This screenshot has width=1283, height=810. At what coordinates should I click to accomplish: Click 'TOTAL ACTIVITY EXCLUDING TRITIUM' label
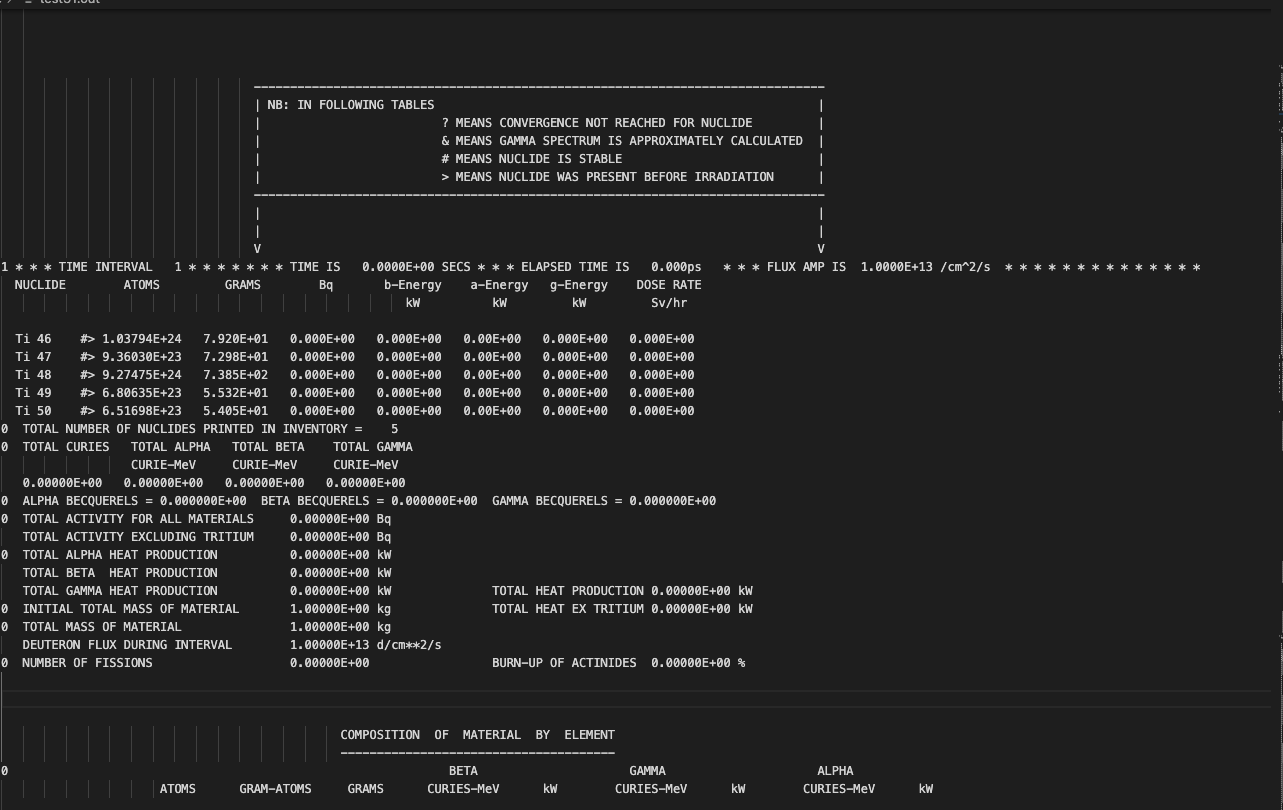coord(138,537)
